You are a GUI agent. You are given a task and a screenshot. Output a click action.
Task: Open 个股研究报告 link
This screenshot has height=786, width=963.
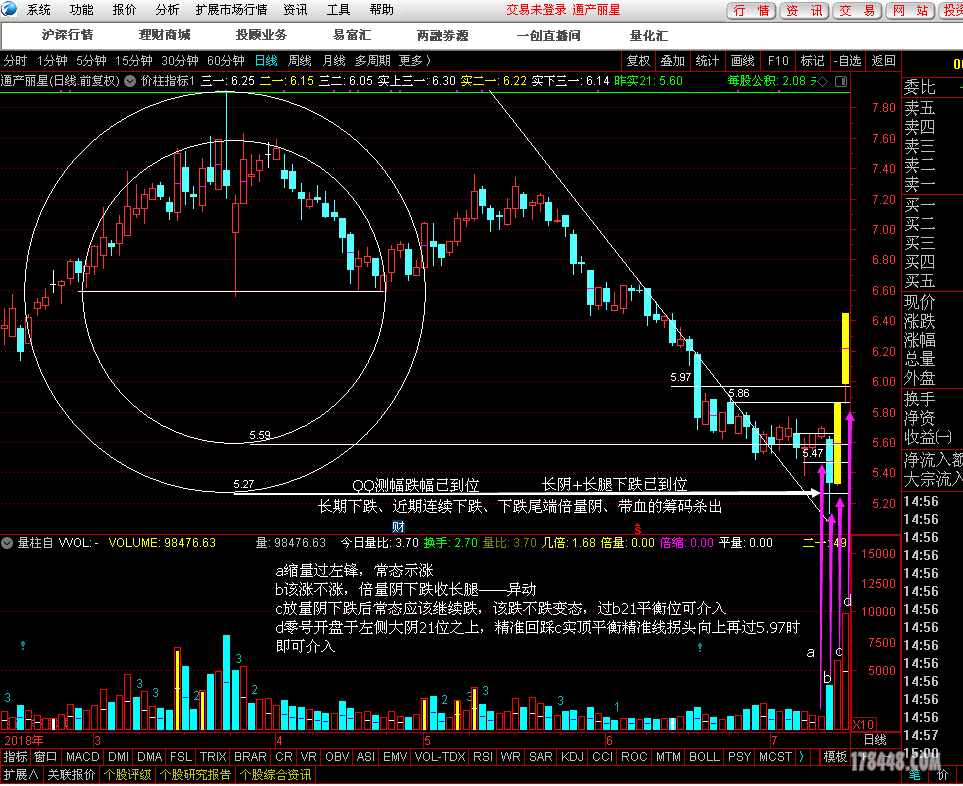pyautogui.click(x=196, y=775)
